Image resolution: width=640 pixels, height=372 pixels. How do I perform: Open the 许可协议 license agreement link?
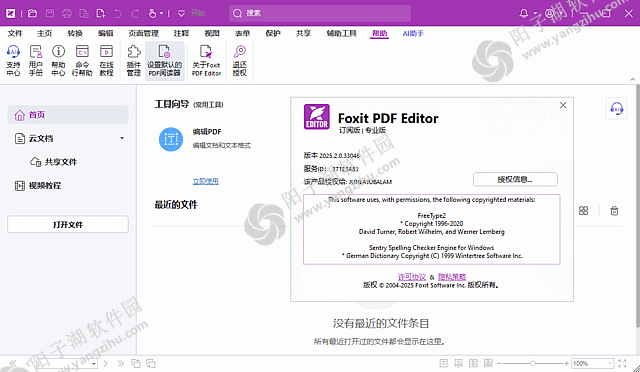412,277
